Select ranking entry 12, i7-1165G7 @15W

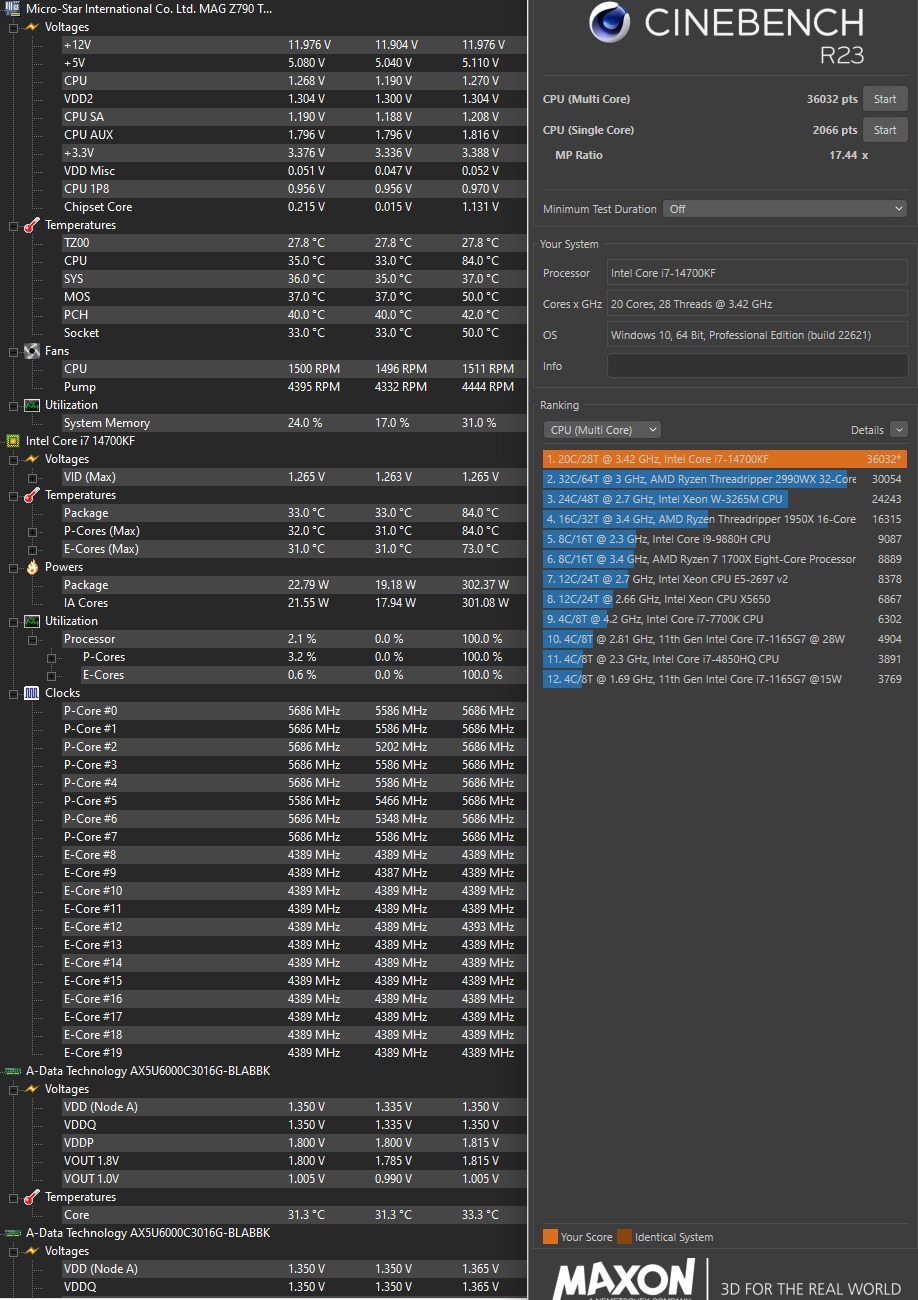click(724, 679)
